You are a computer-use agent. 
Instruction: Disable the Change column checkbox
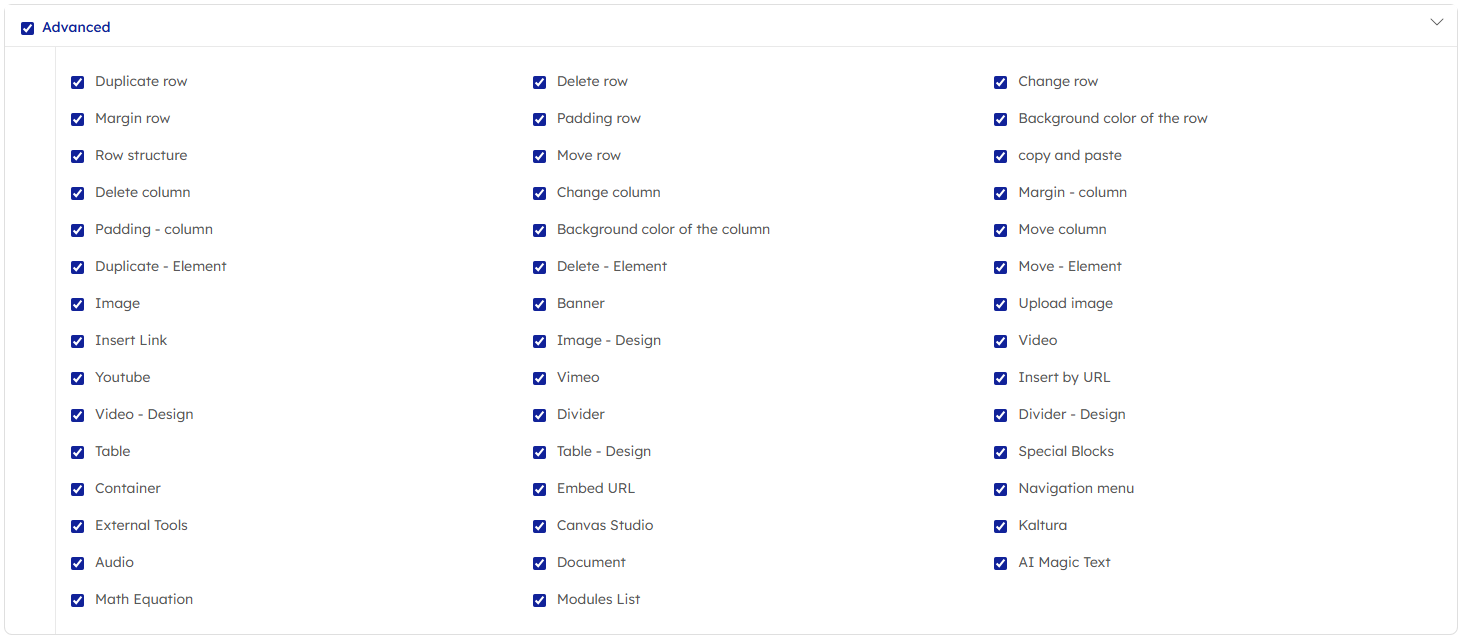pyautogui.click(x=540, y=193)
